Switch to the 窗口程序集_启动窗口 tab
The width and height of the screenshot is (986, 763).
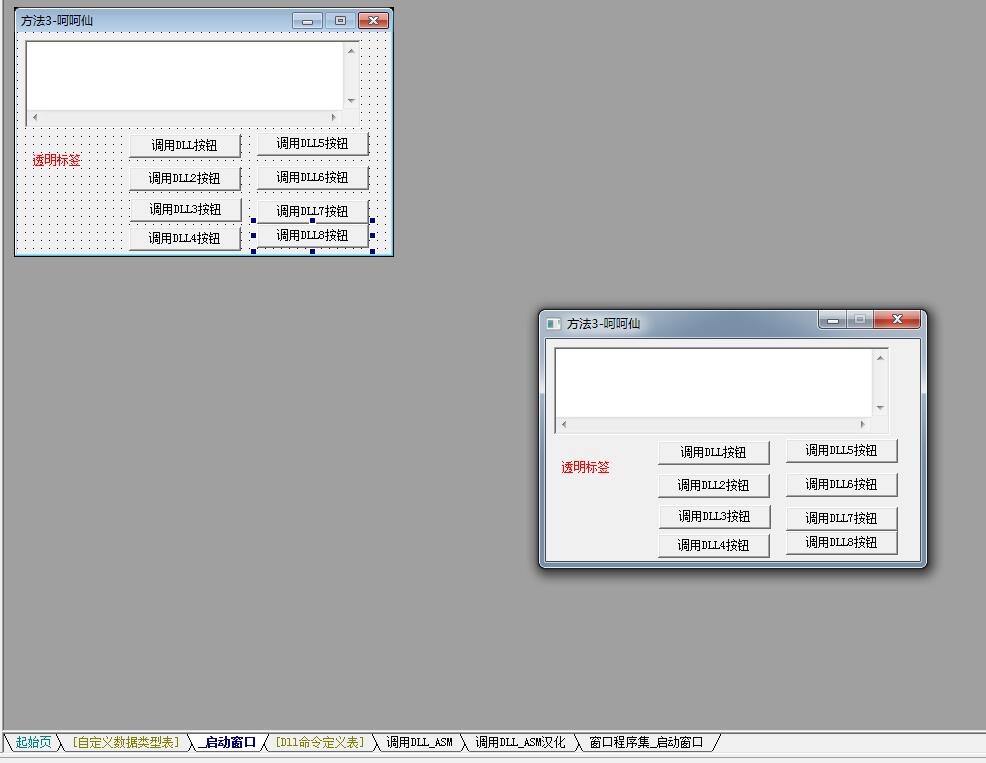pos(646,742)
